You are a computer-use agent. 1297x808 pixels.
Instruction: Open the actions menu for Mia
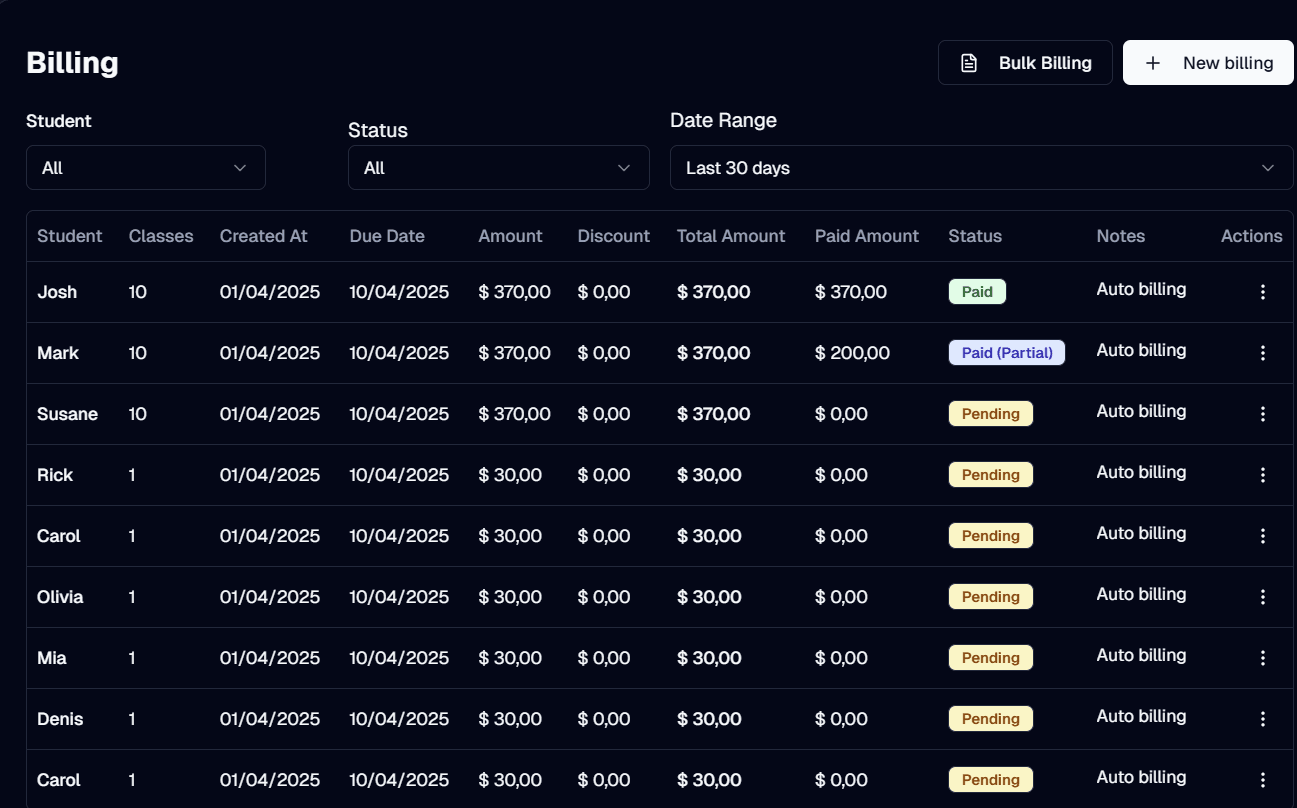1262,658
